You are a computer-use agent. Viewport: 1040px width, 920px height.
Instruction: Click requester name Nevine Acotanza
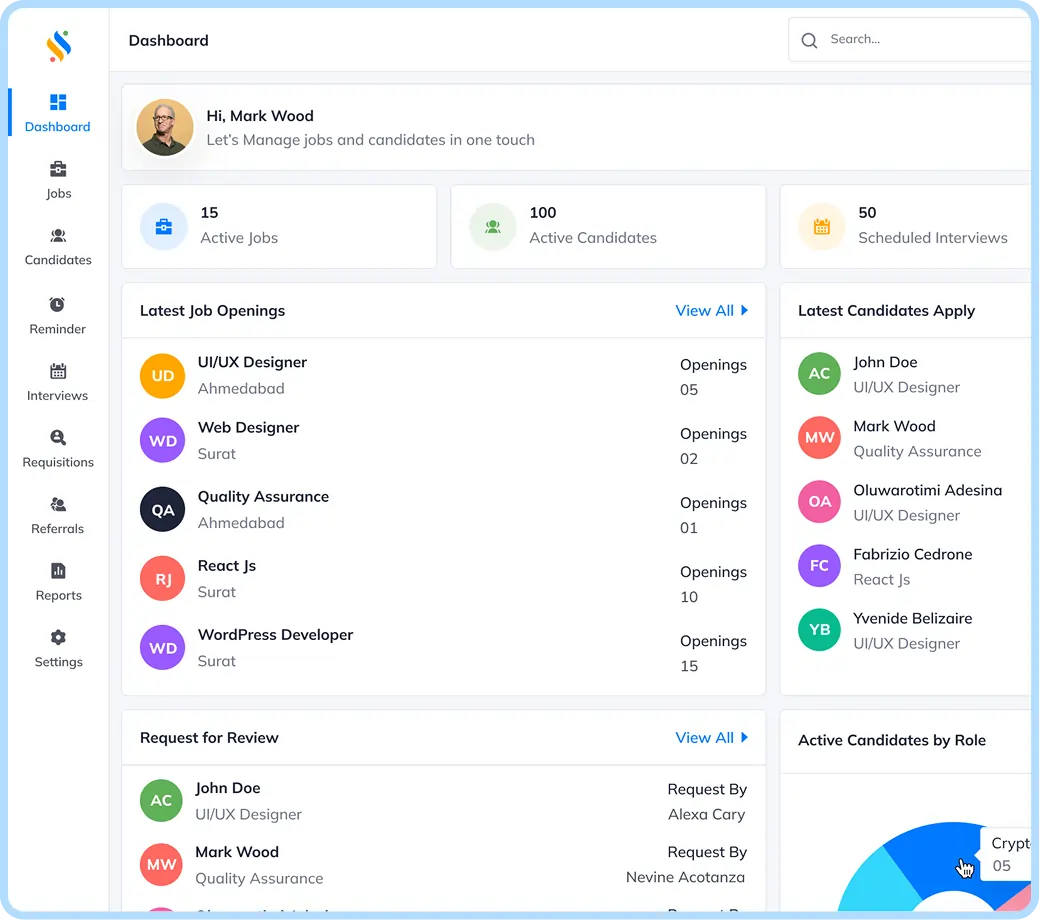point(685,878)
